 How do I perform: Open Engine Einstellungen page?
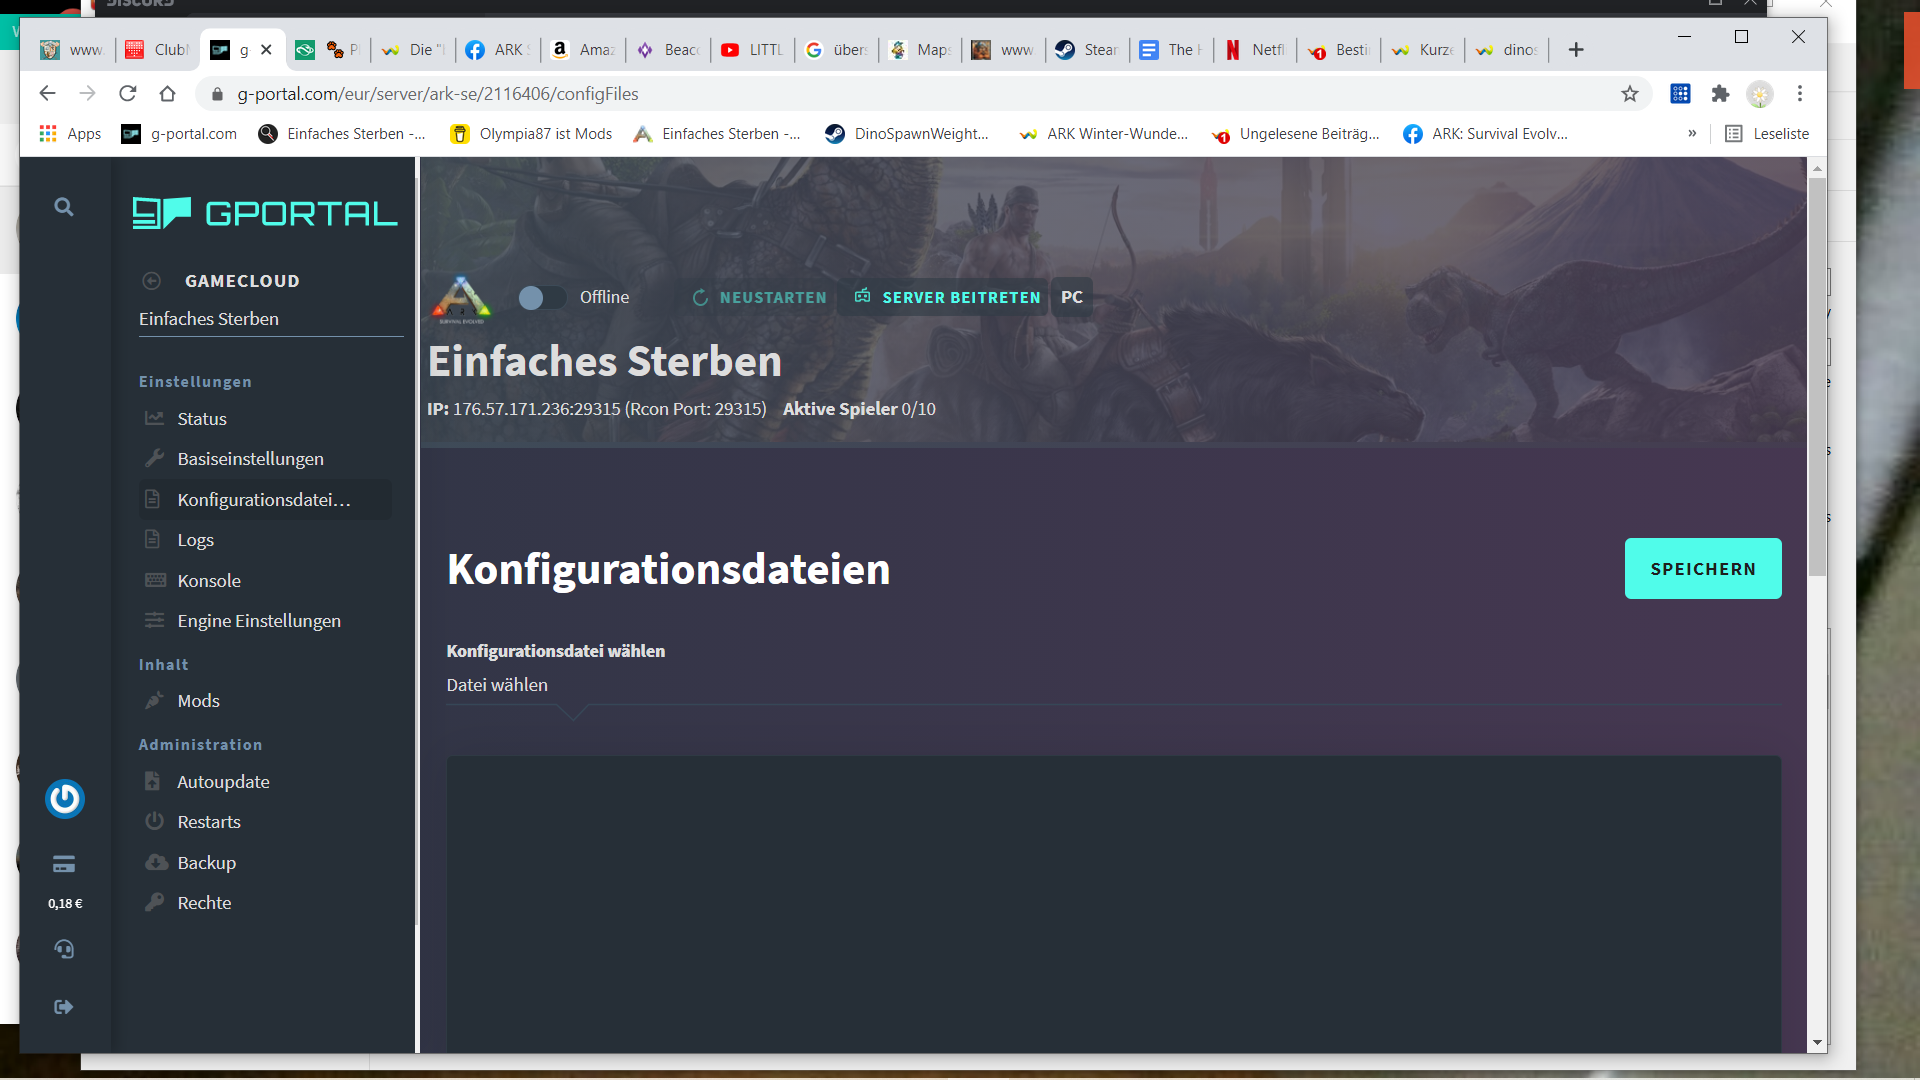259,621
